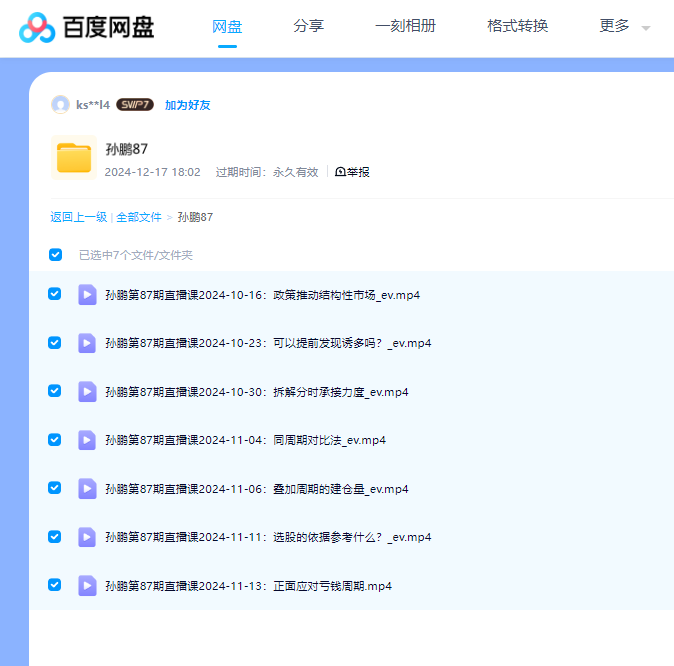
Task: Uncheck the select-all 已选中7个文件 checkbox
Action: 55,255
